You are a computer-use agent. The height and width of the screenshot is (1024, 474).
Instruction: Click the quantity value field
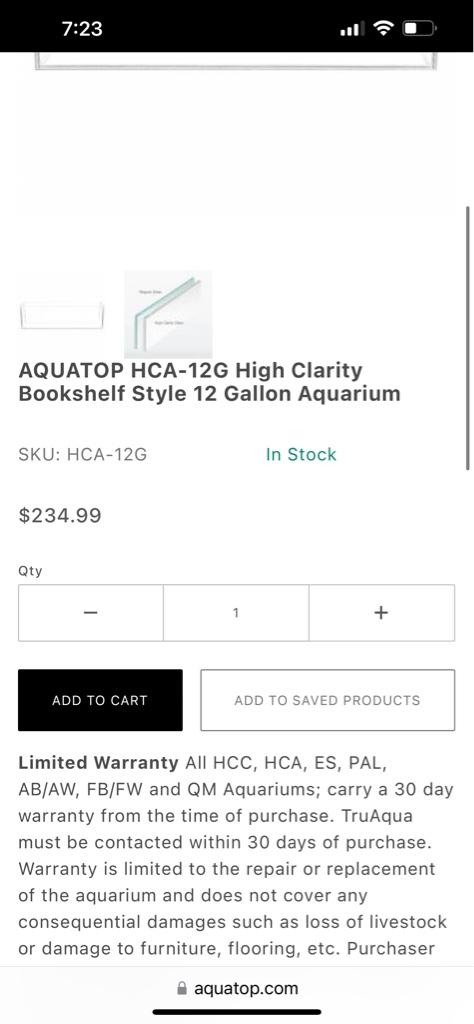click(236, 613)
